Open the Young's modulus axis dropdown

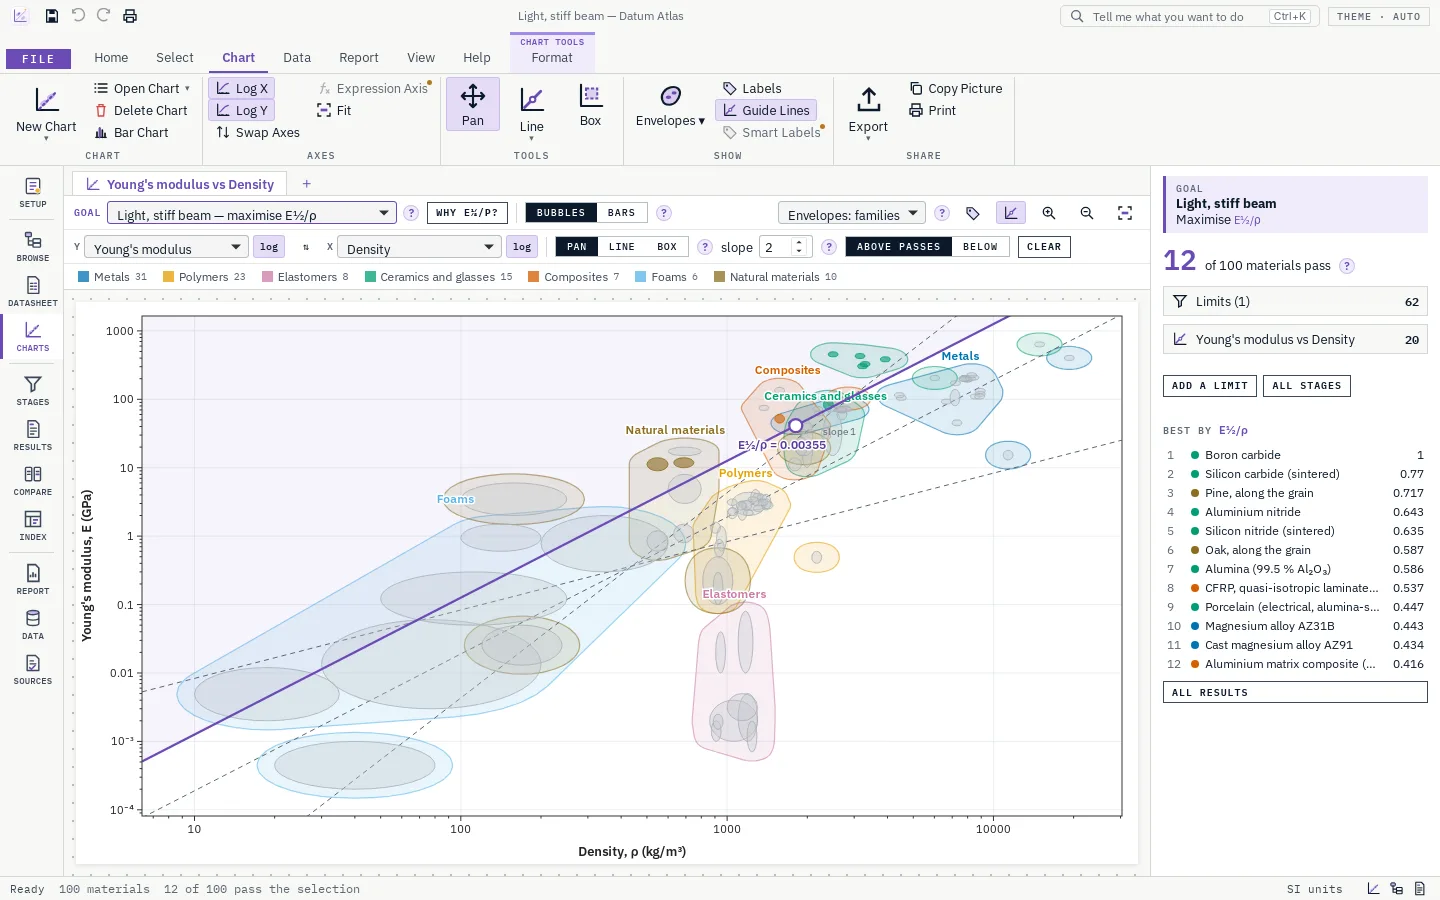click(x=166, y=247)
